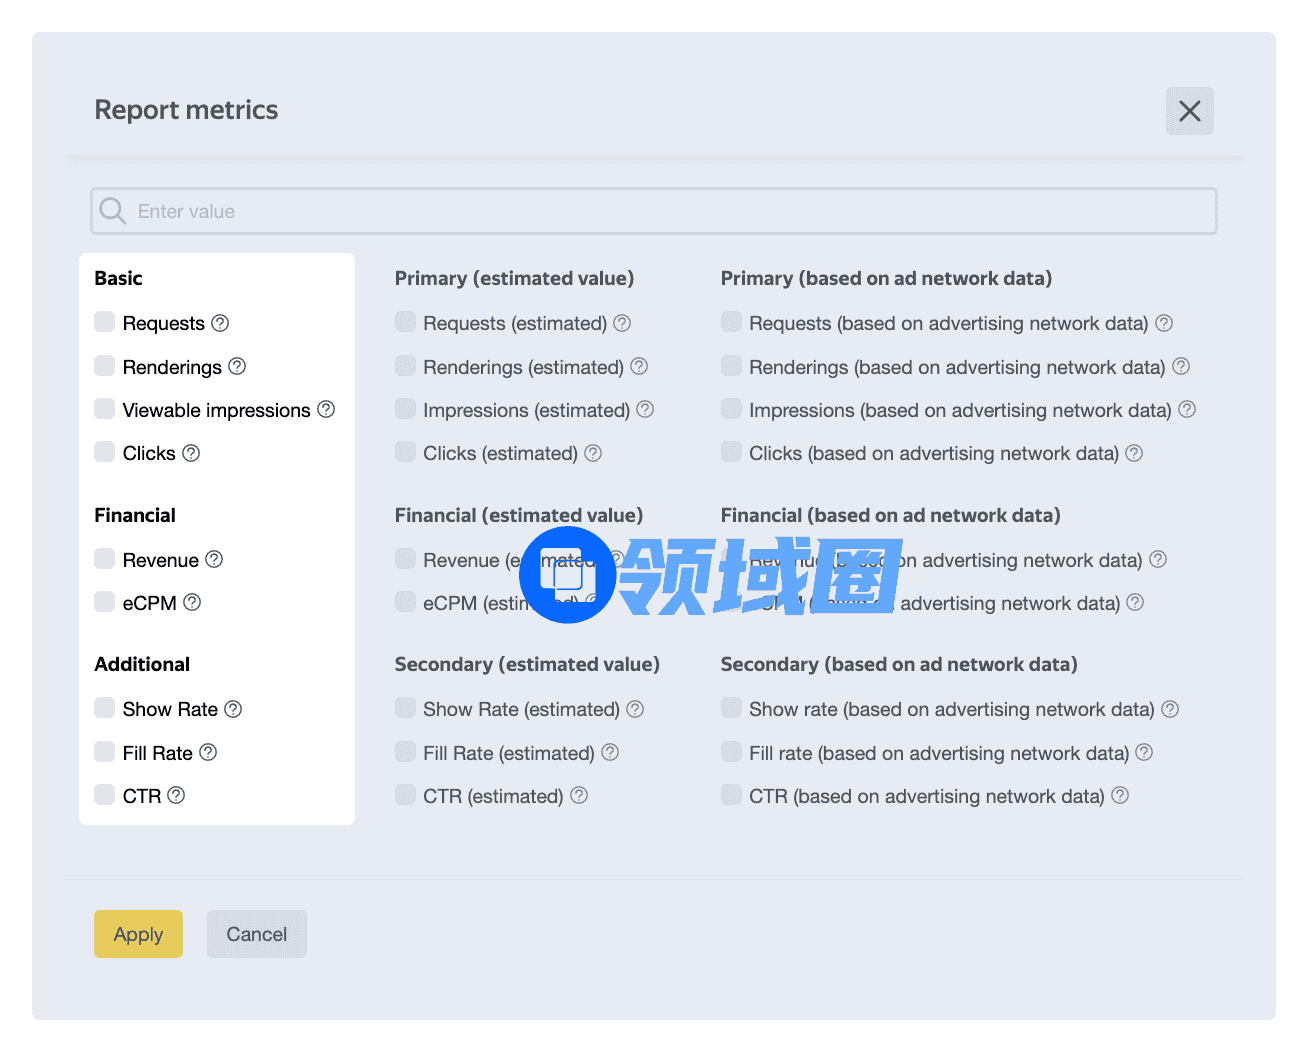This screenshot has height=1052, width=1308.
Task: Tick the basic Show Rate checkbox
Action: 105,708
